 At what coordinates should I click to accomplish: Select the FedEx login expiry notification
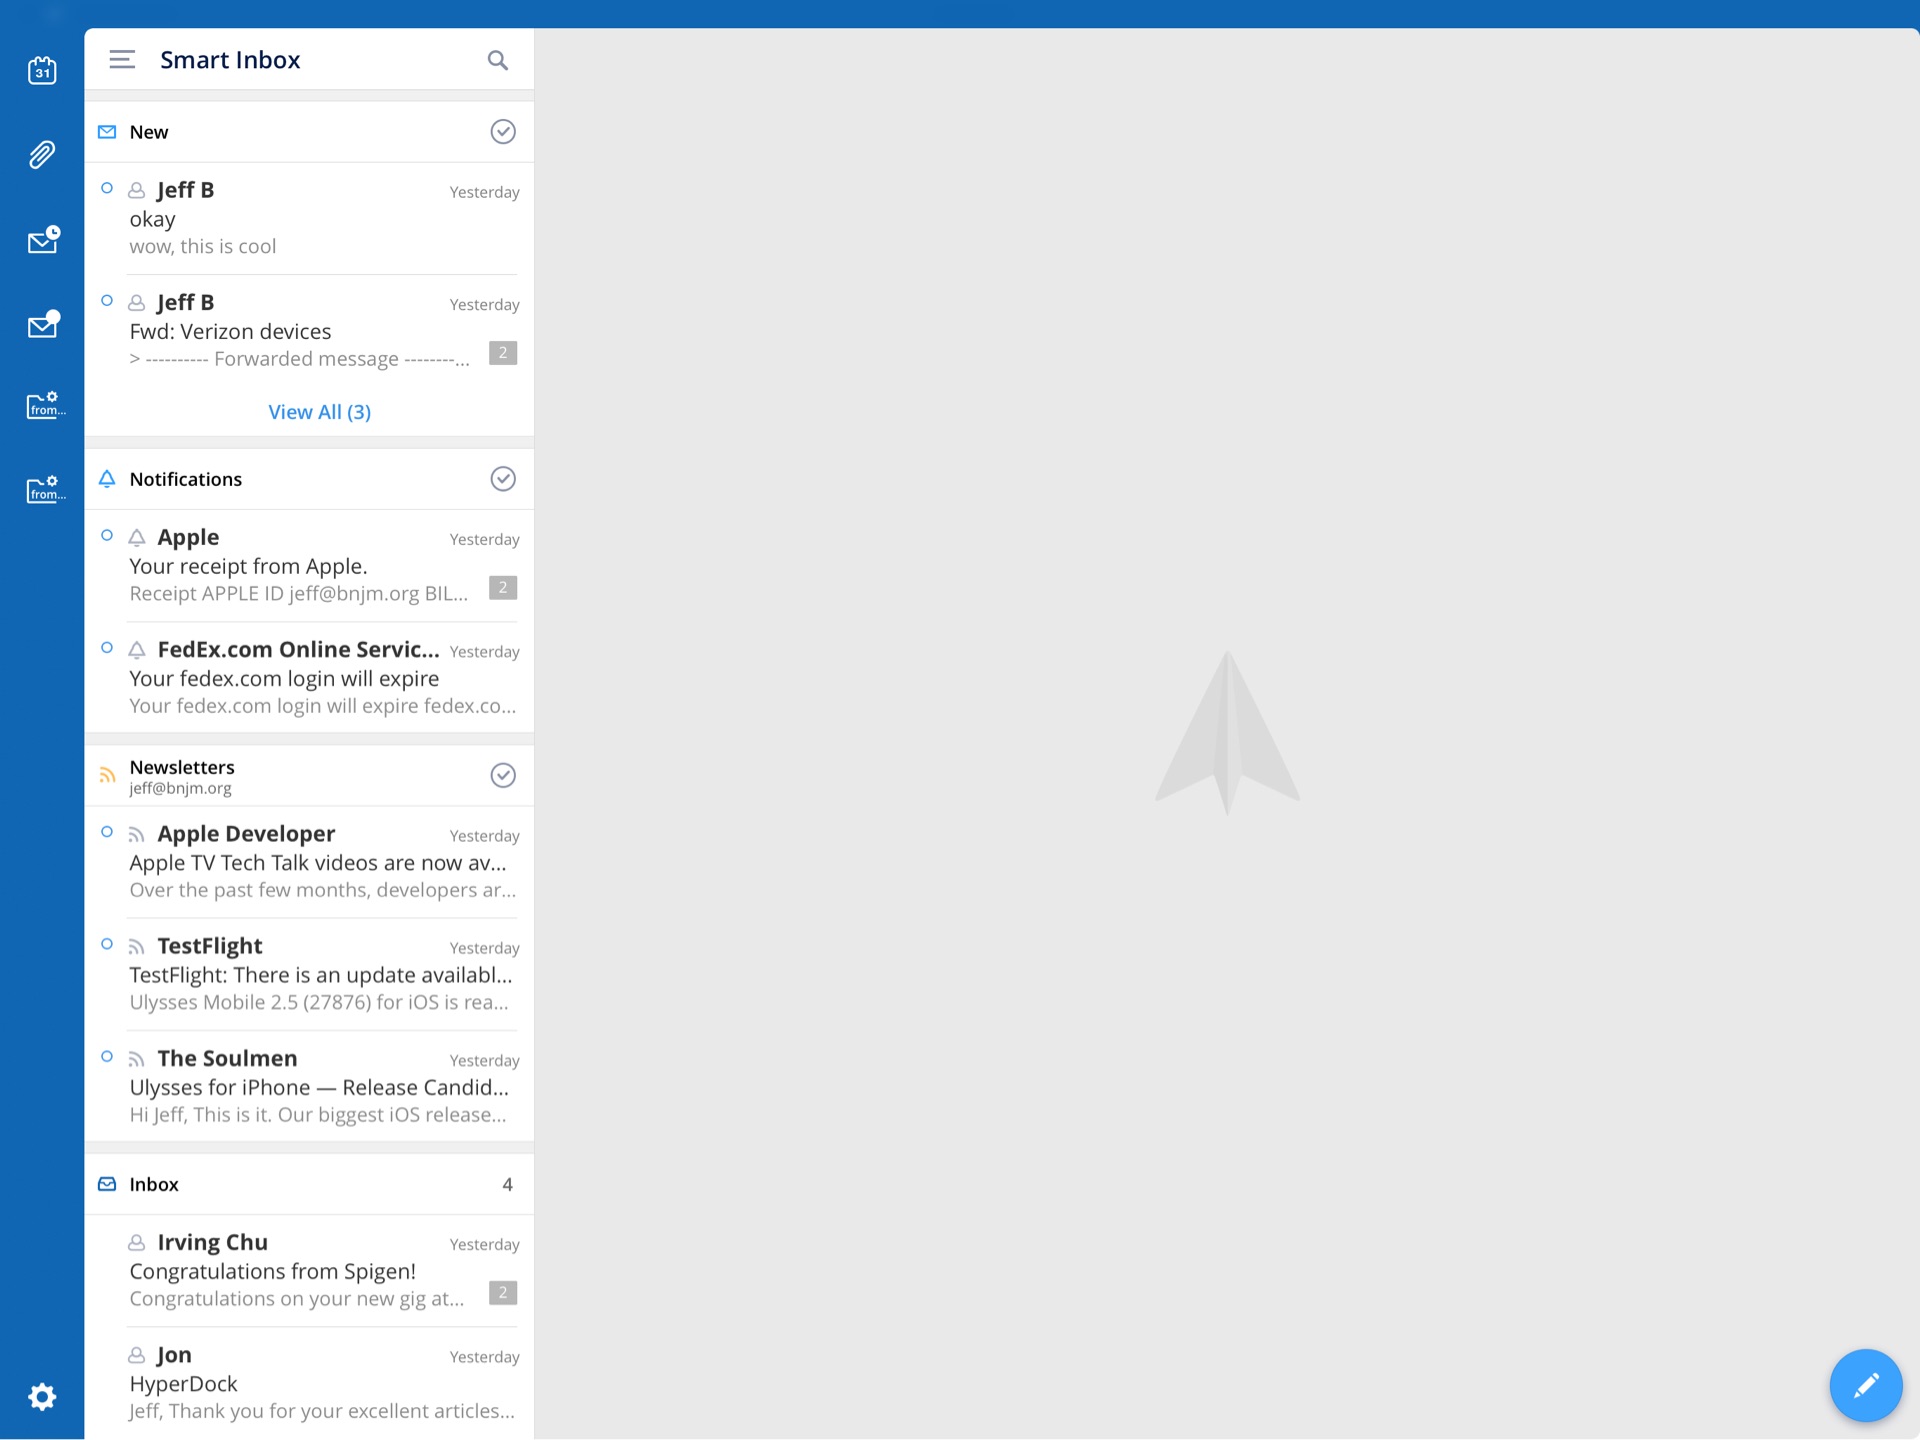point(300,678)
